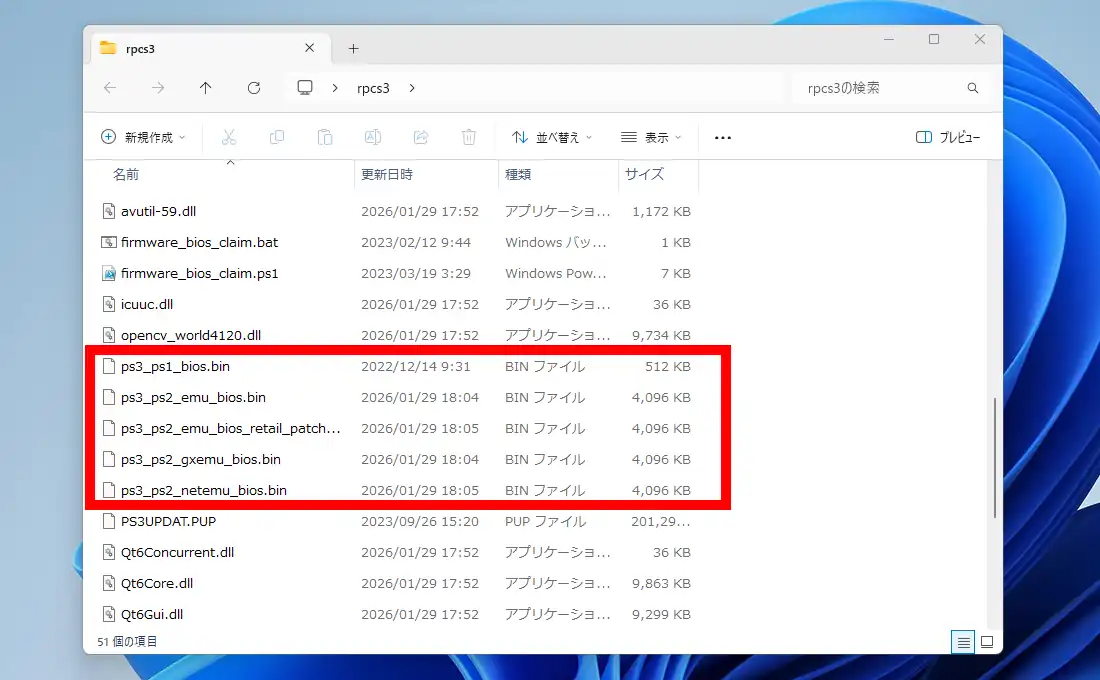Switch to large thumbnails view layout
This screenshot has height=680, width=1100.
point(986,641)
